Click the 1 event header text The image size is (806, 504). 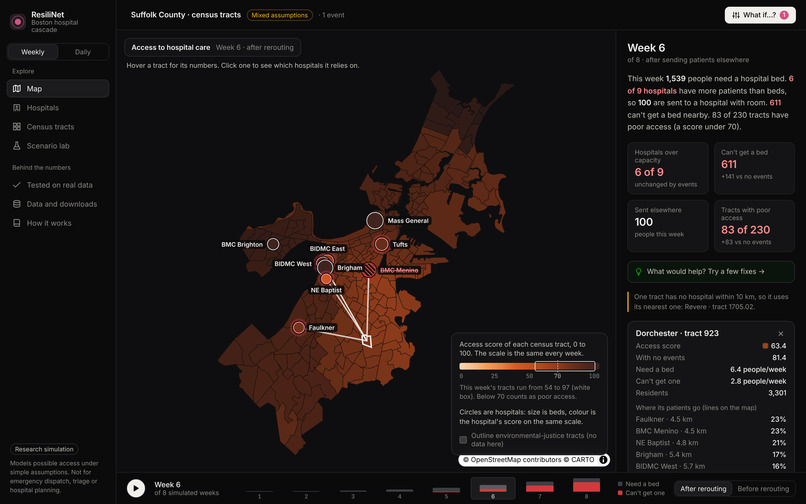pos(333,15)
